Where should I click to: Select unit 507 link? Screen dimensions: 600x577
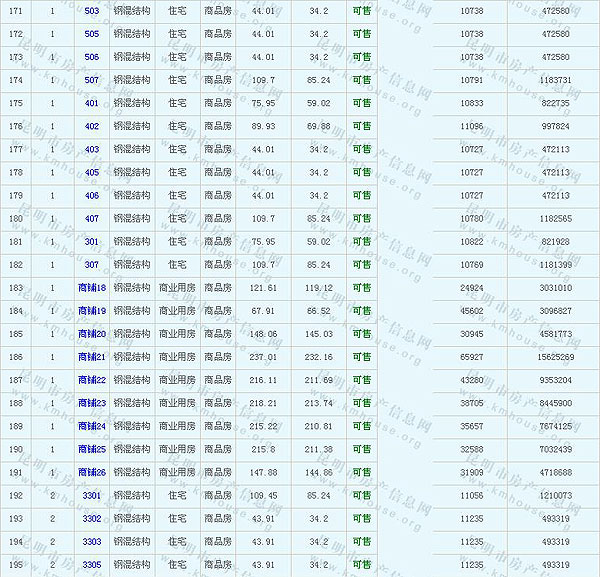(x=91, y=80)
